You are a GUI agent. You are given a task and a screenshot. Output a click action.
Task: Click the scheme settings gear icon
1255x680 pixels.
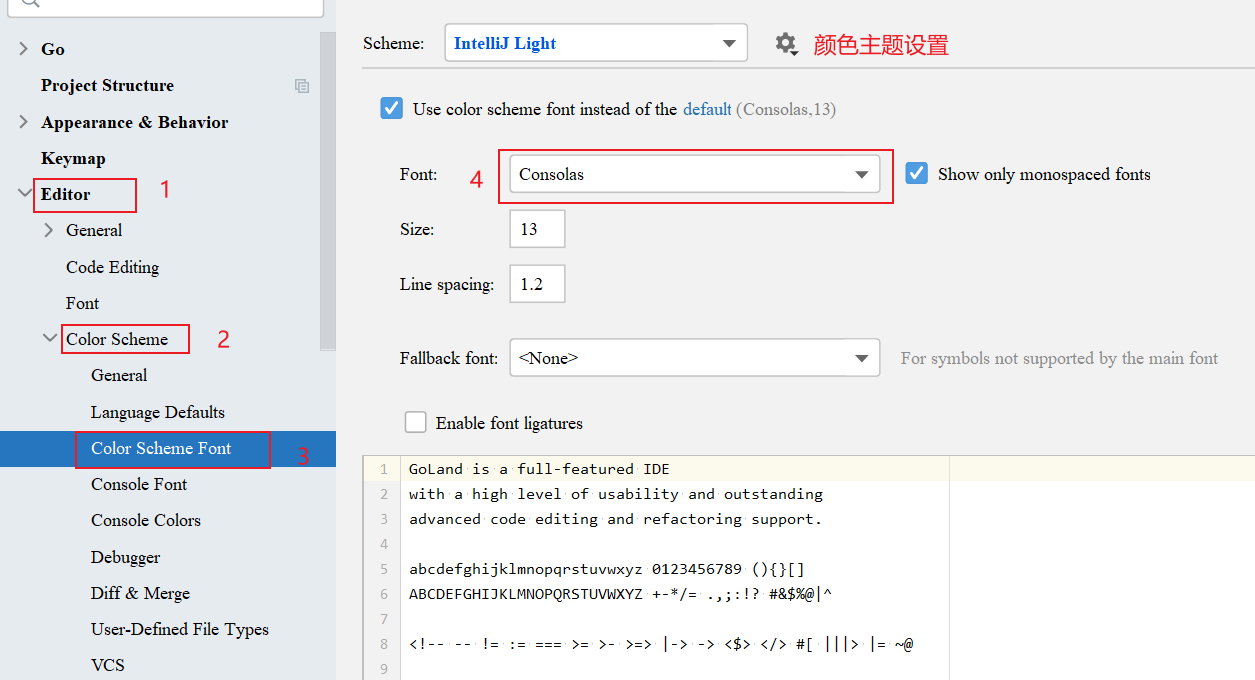(x=786, y=43)
